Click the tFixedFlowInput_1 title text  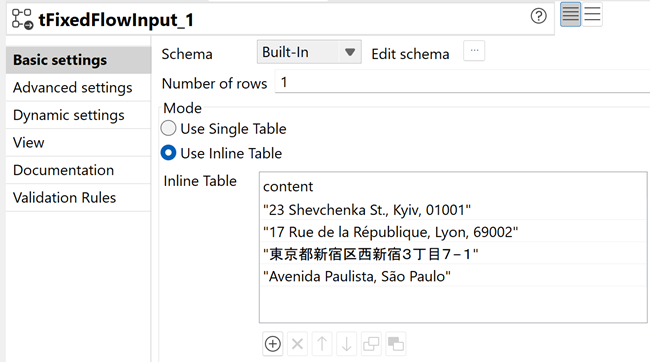click(x=116, y=20)
